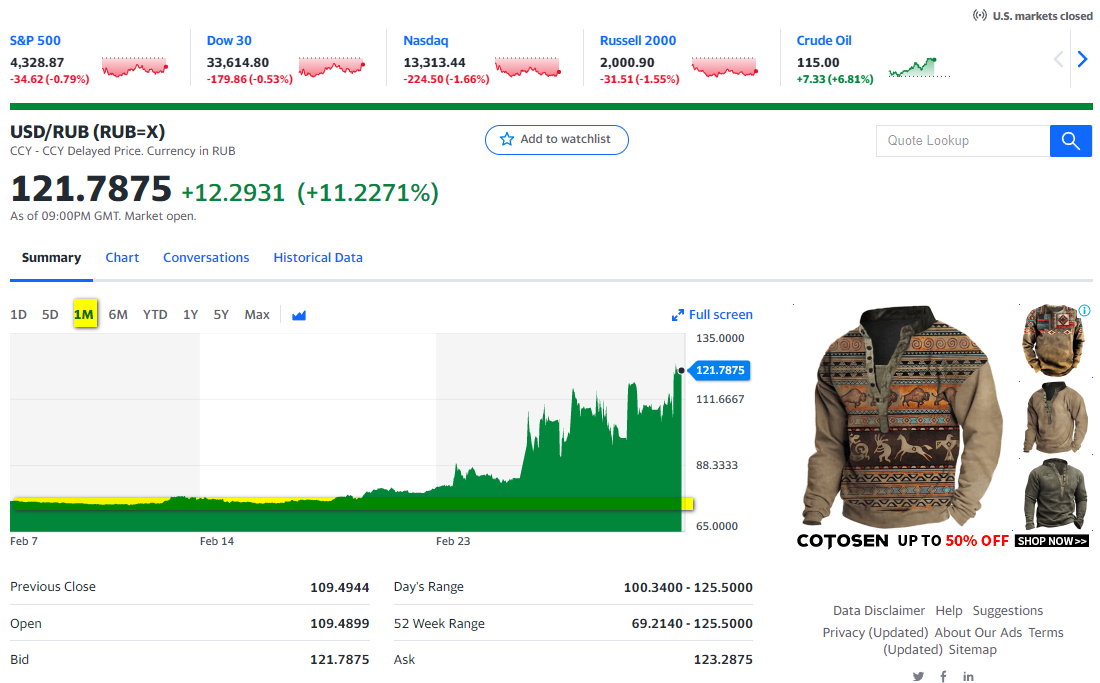This screenshot has height=683, width=1100.
Task: Click the 52 Week Range value
Action: [692, 624]
